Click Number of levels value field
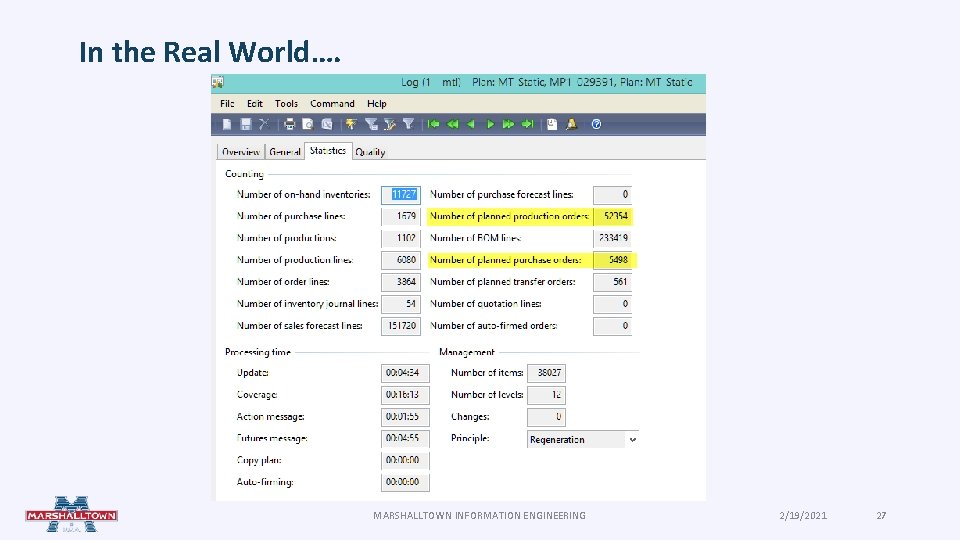960x540 pixels. point(546,395)
